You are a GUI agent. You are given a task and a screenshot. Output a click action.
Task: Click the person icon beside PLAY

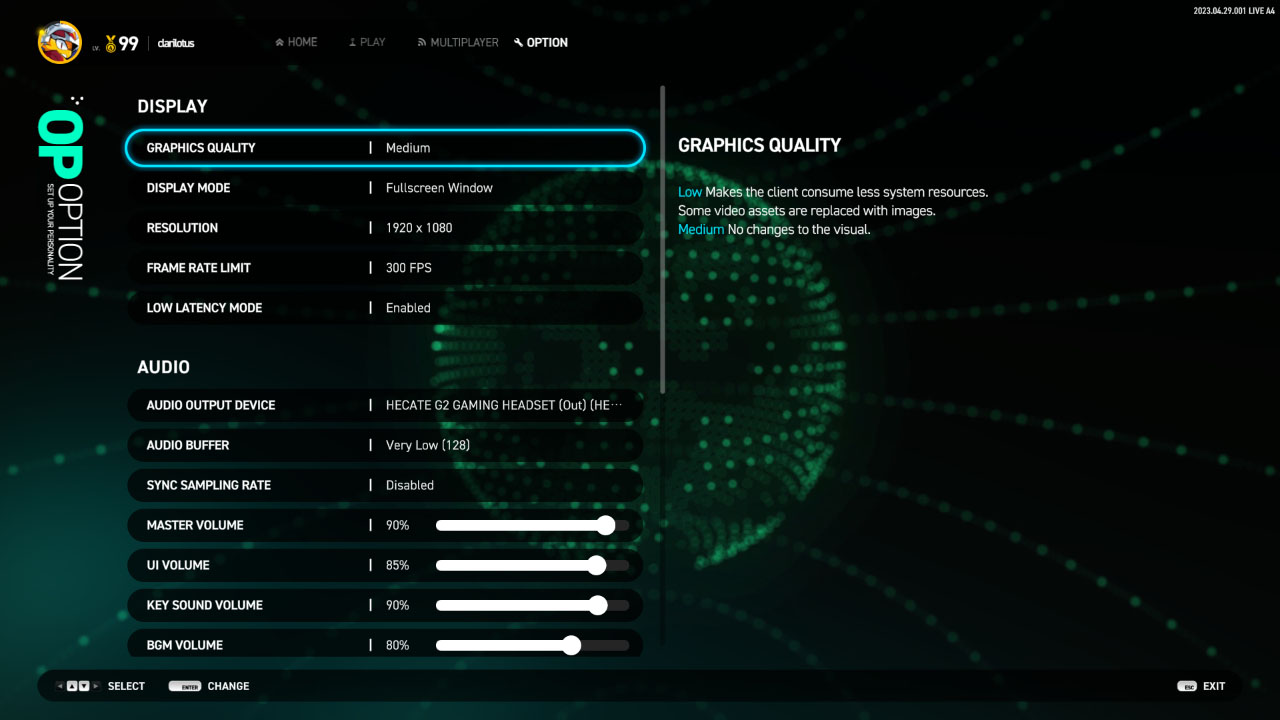click(352, 43)
